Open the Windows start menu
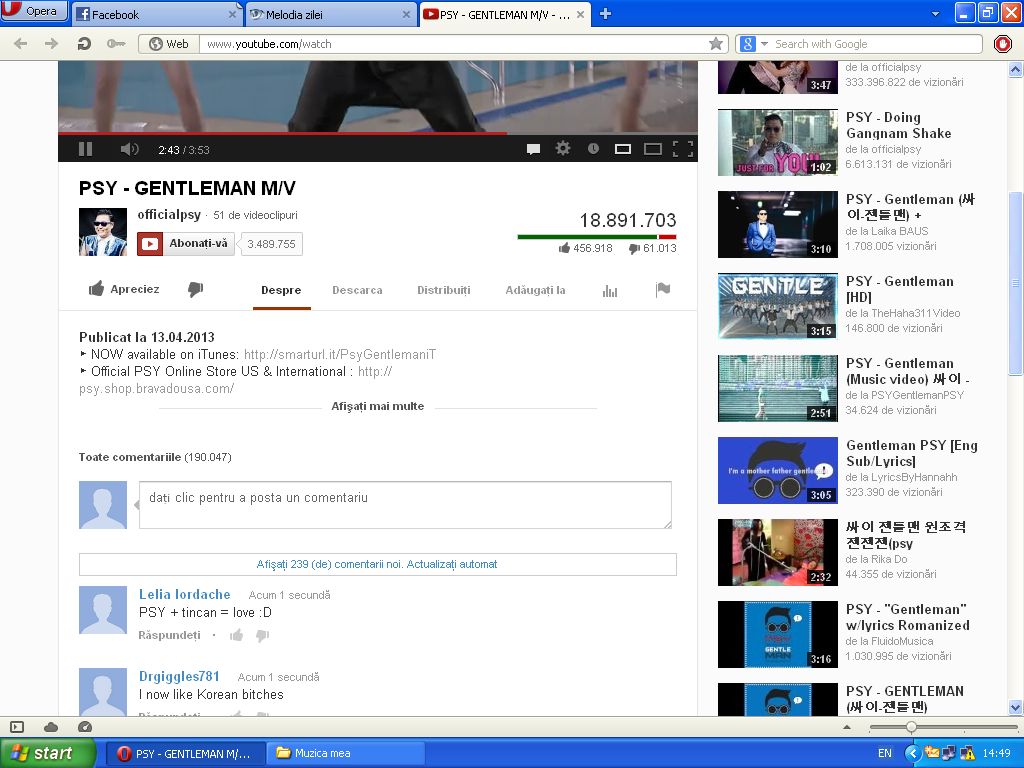This screenshot has height=768, width=1024. tap(48, 753)
